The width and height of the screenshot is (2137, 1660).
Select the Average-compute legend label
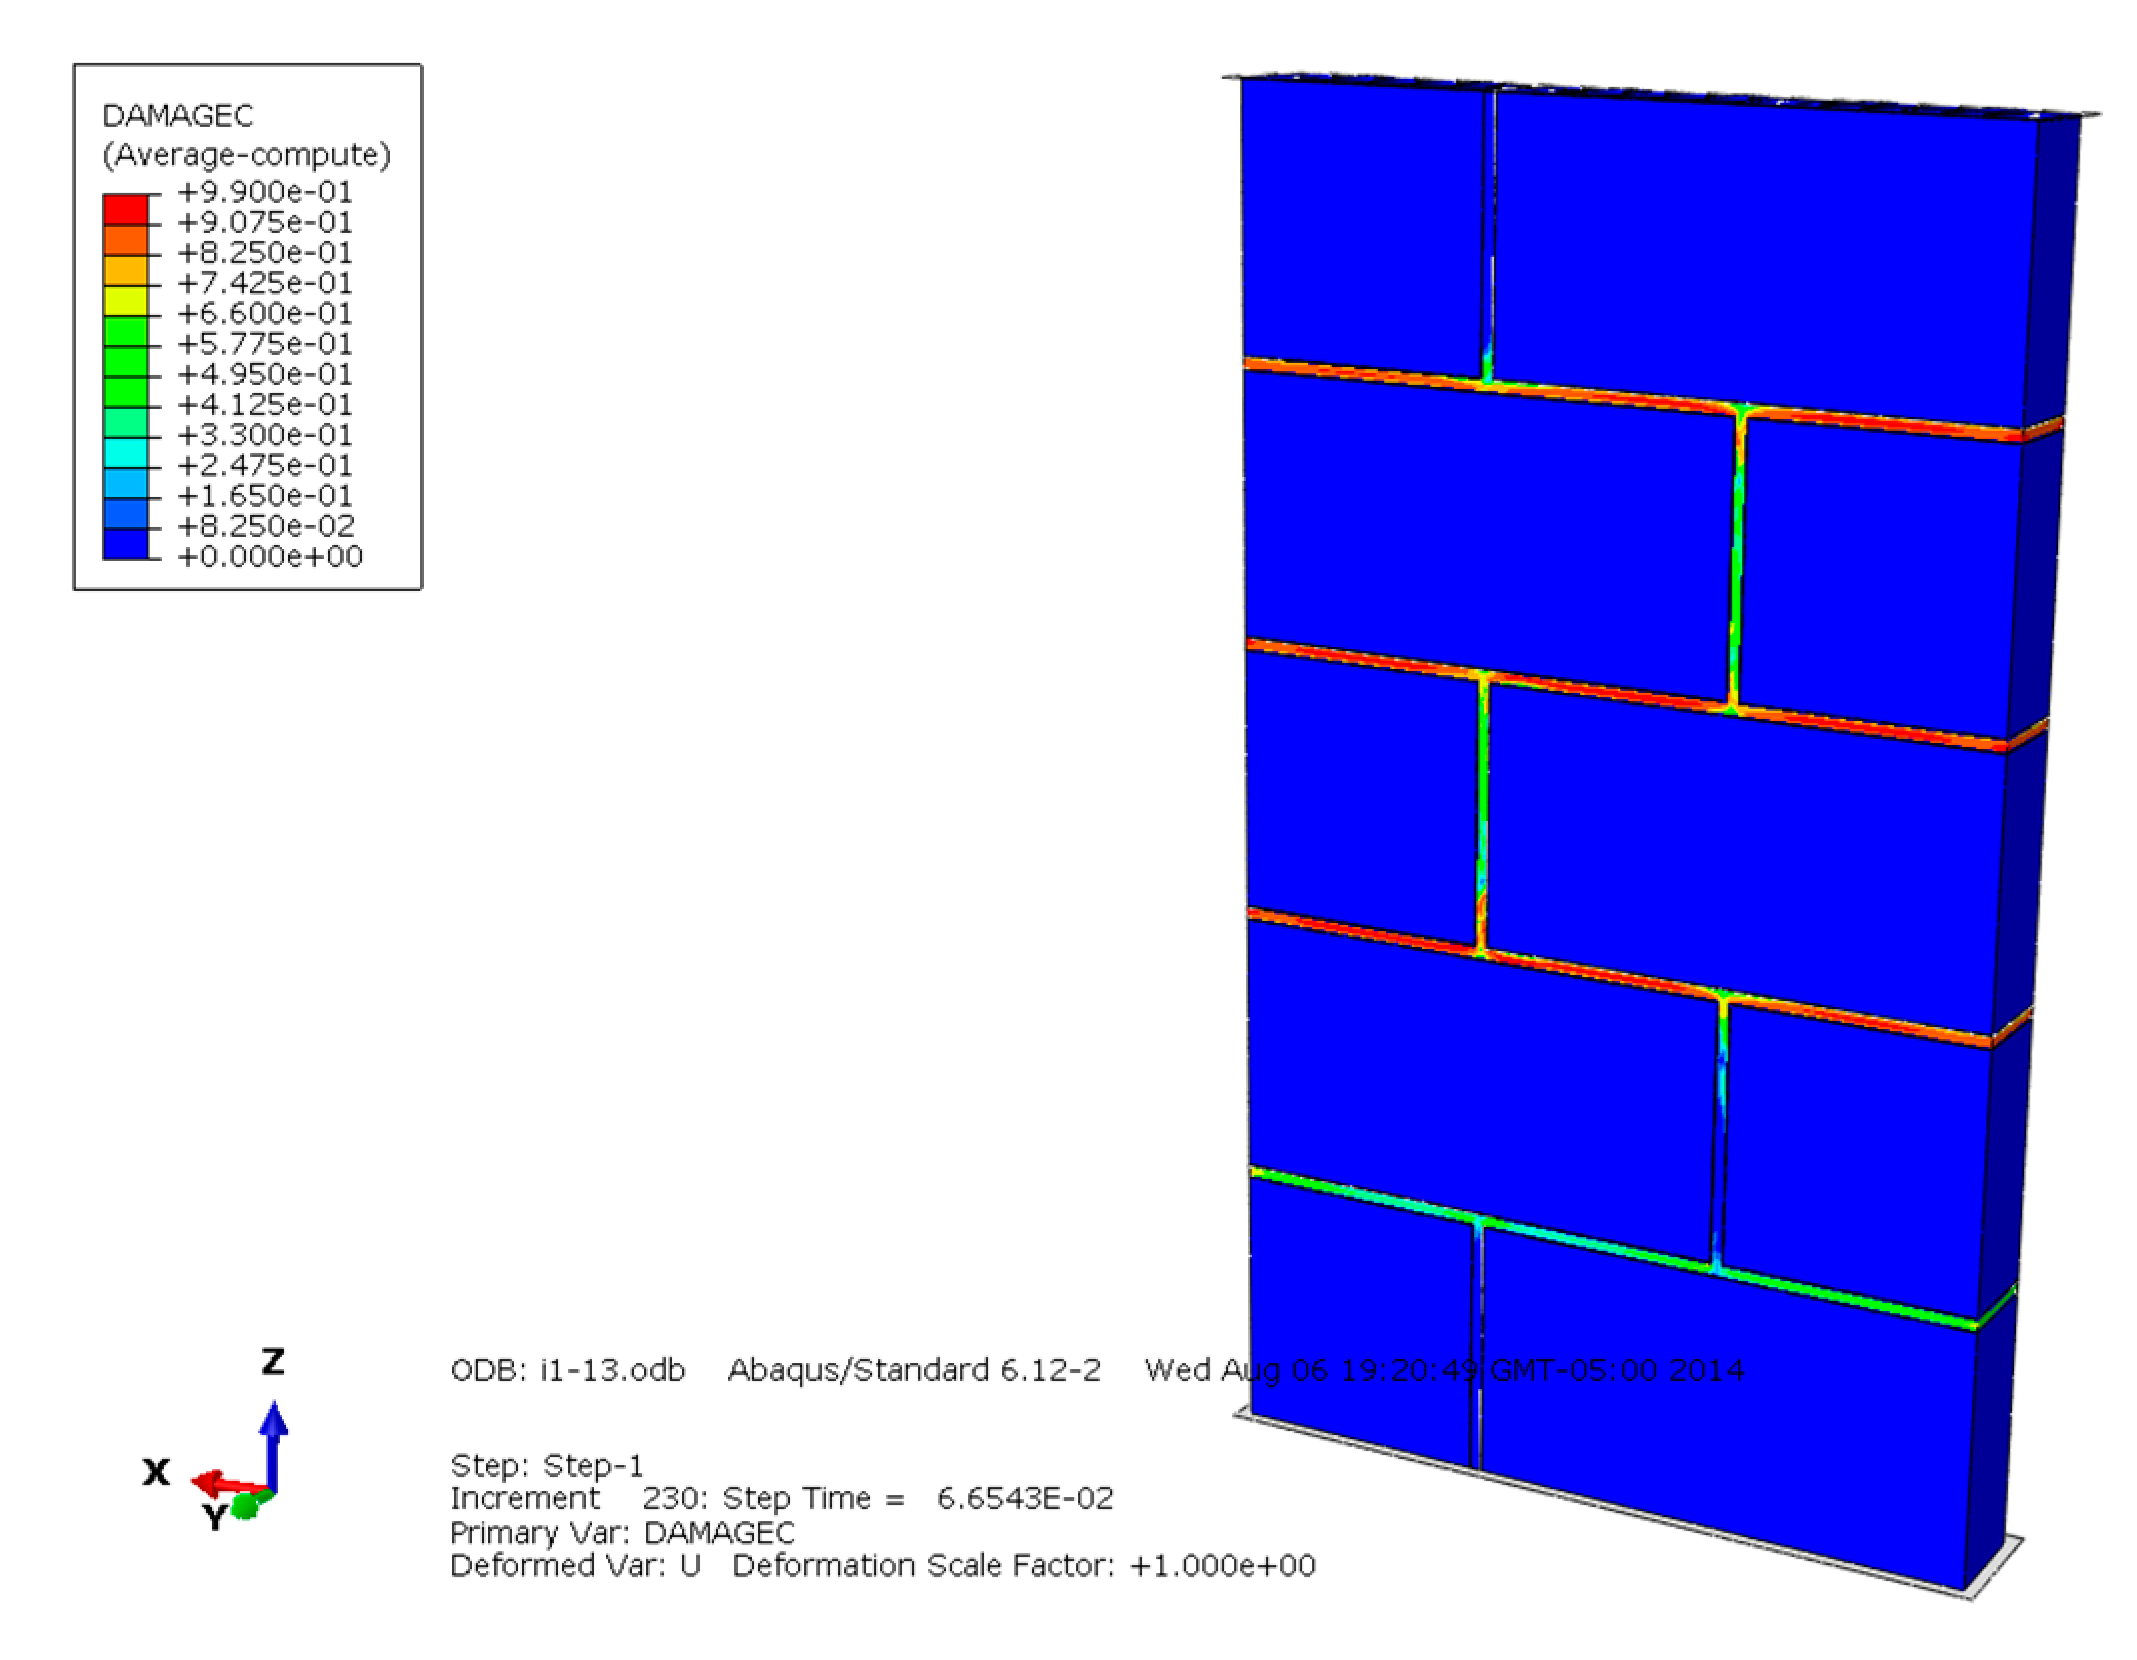(246, 156)
